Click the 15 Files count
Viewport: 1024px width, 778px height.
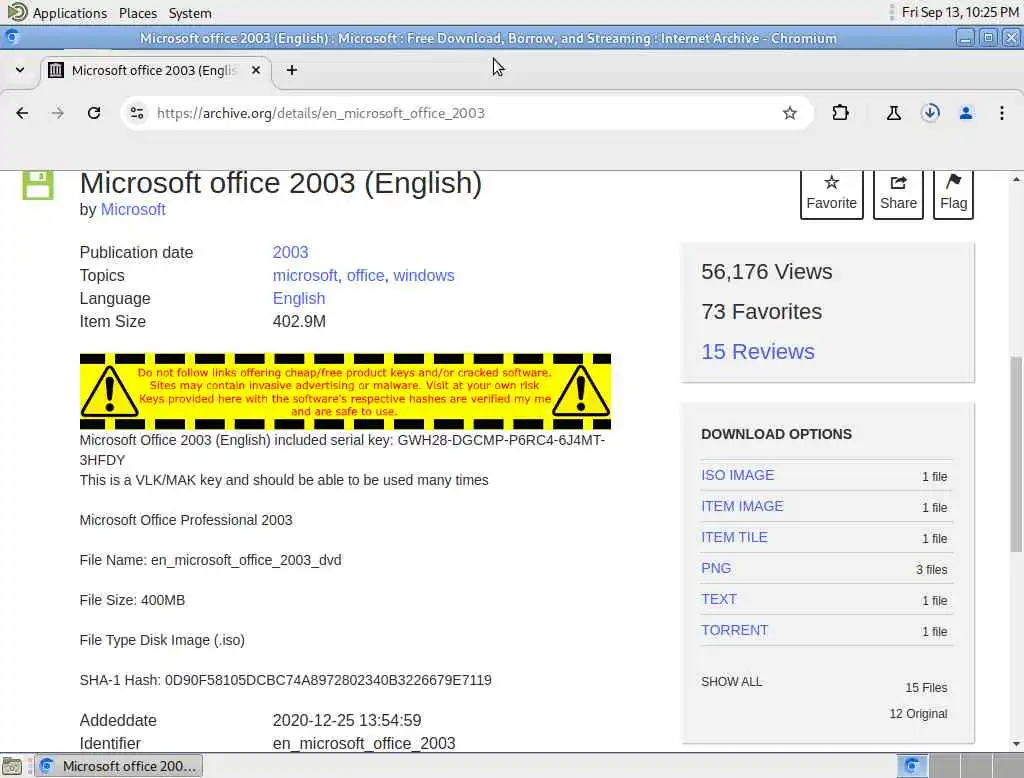pyautogui.click(x=926, y=687)
